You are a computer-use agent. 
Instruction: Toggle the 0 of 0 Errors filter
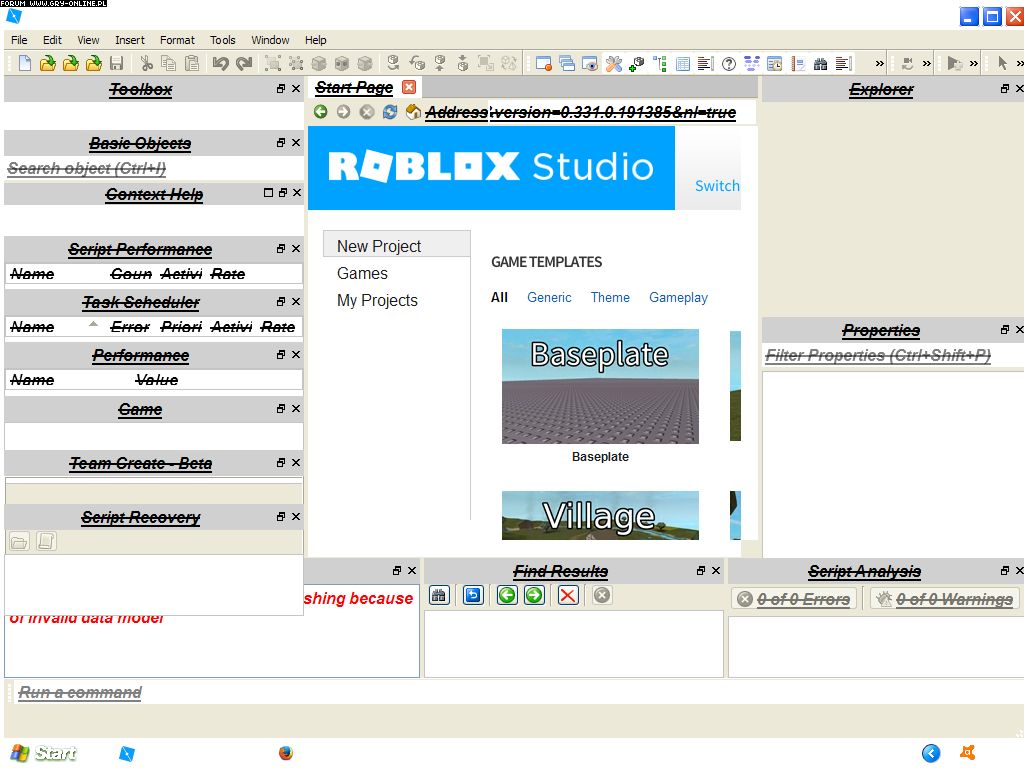794,599
